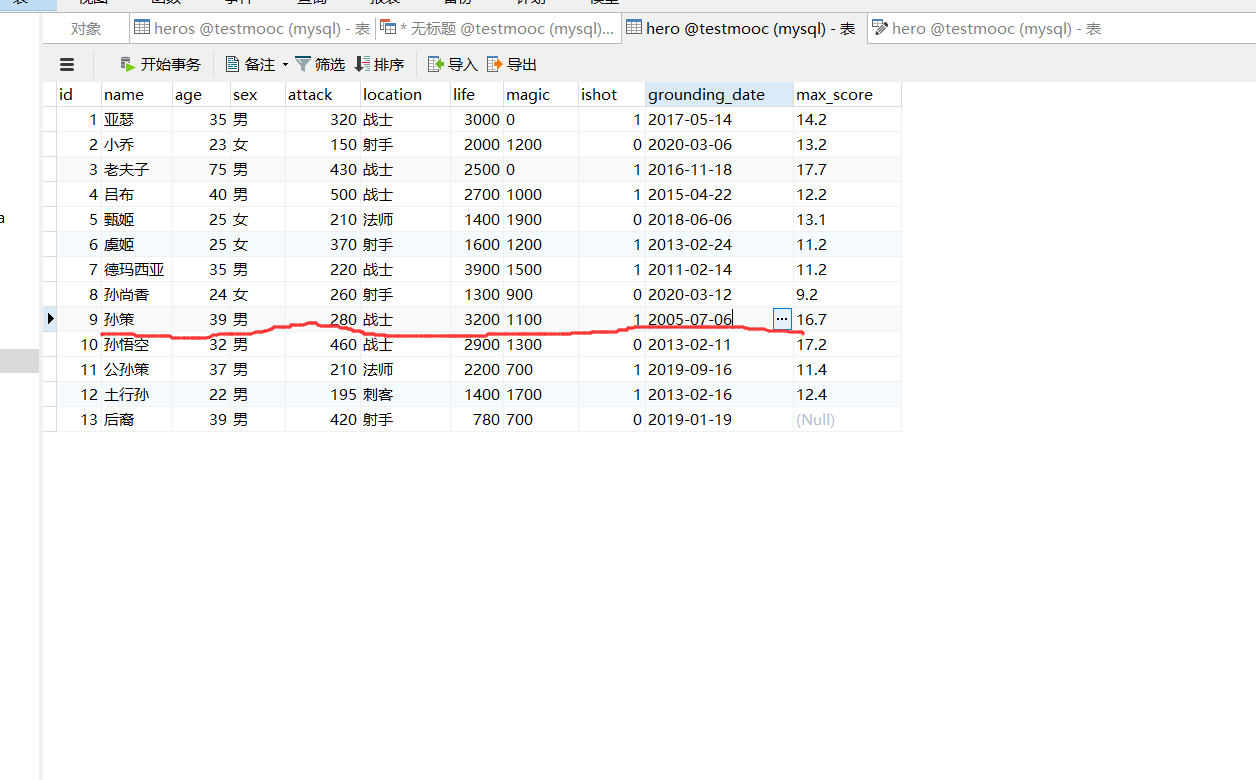The height and width of the screenshot is (780, 1256).
Task: Select the grounding_date cell 2020-03-06
Action: click(719, 144)
